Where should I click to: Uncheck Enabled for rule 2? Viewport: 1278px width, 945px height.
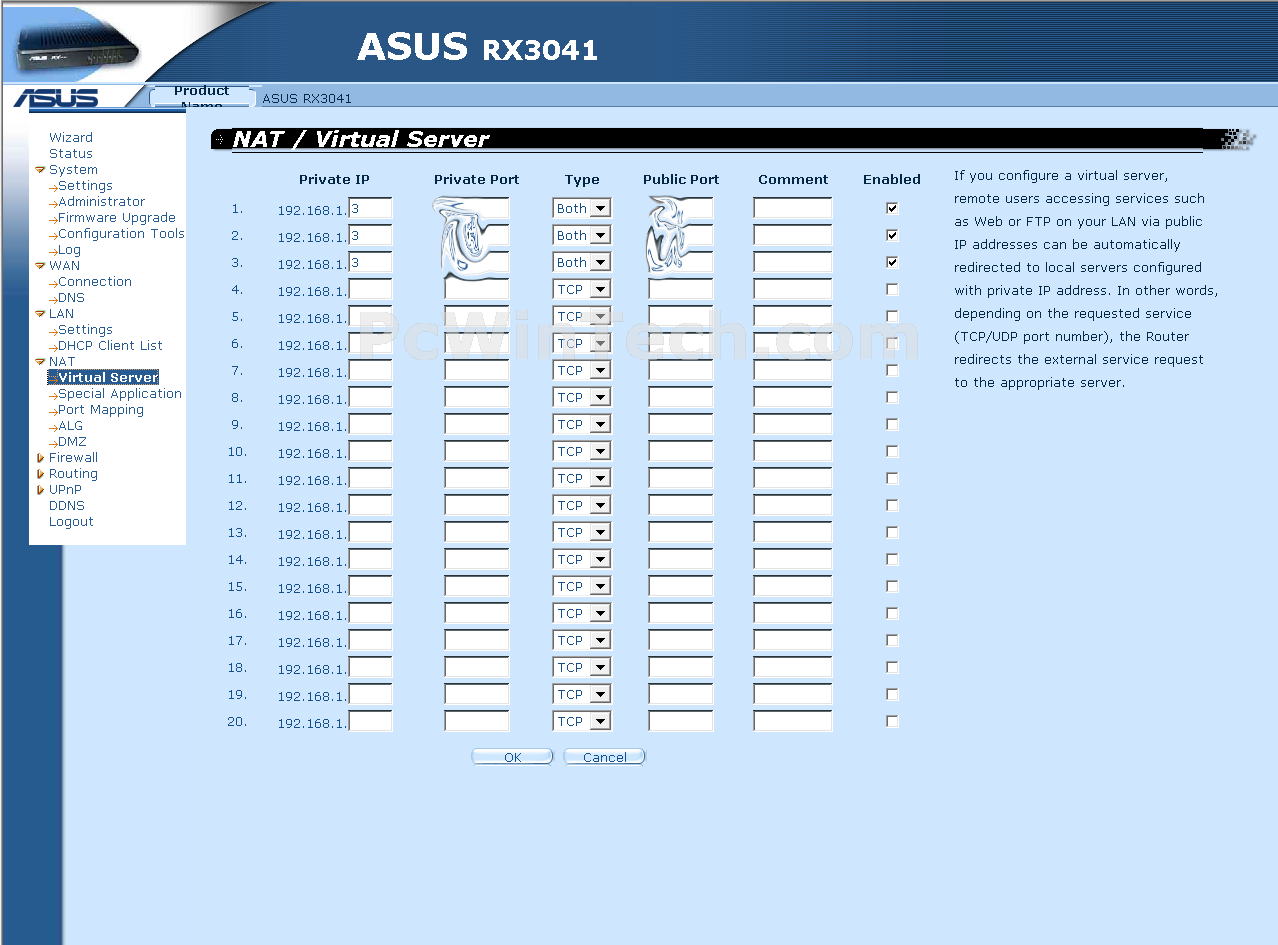tap(892, 235)
